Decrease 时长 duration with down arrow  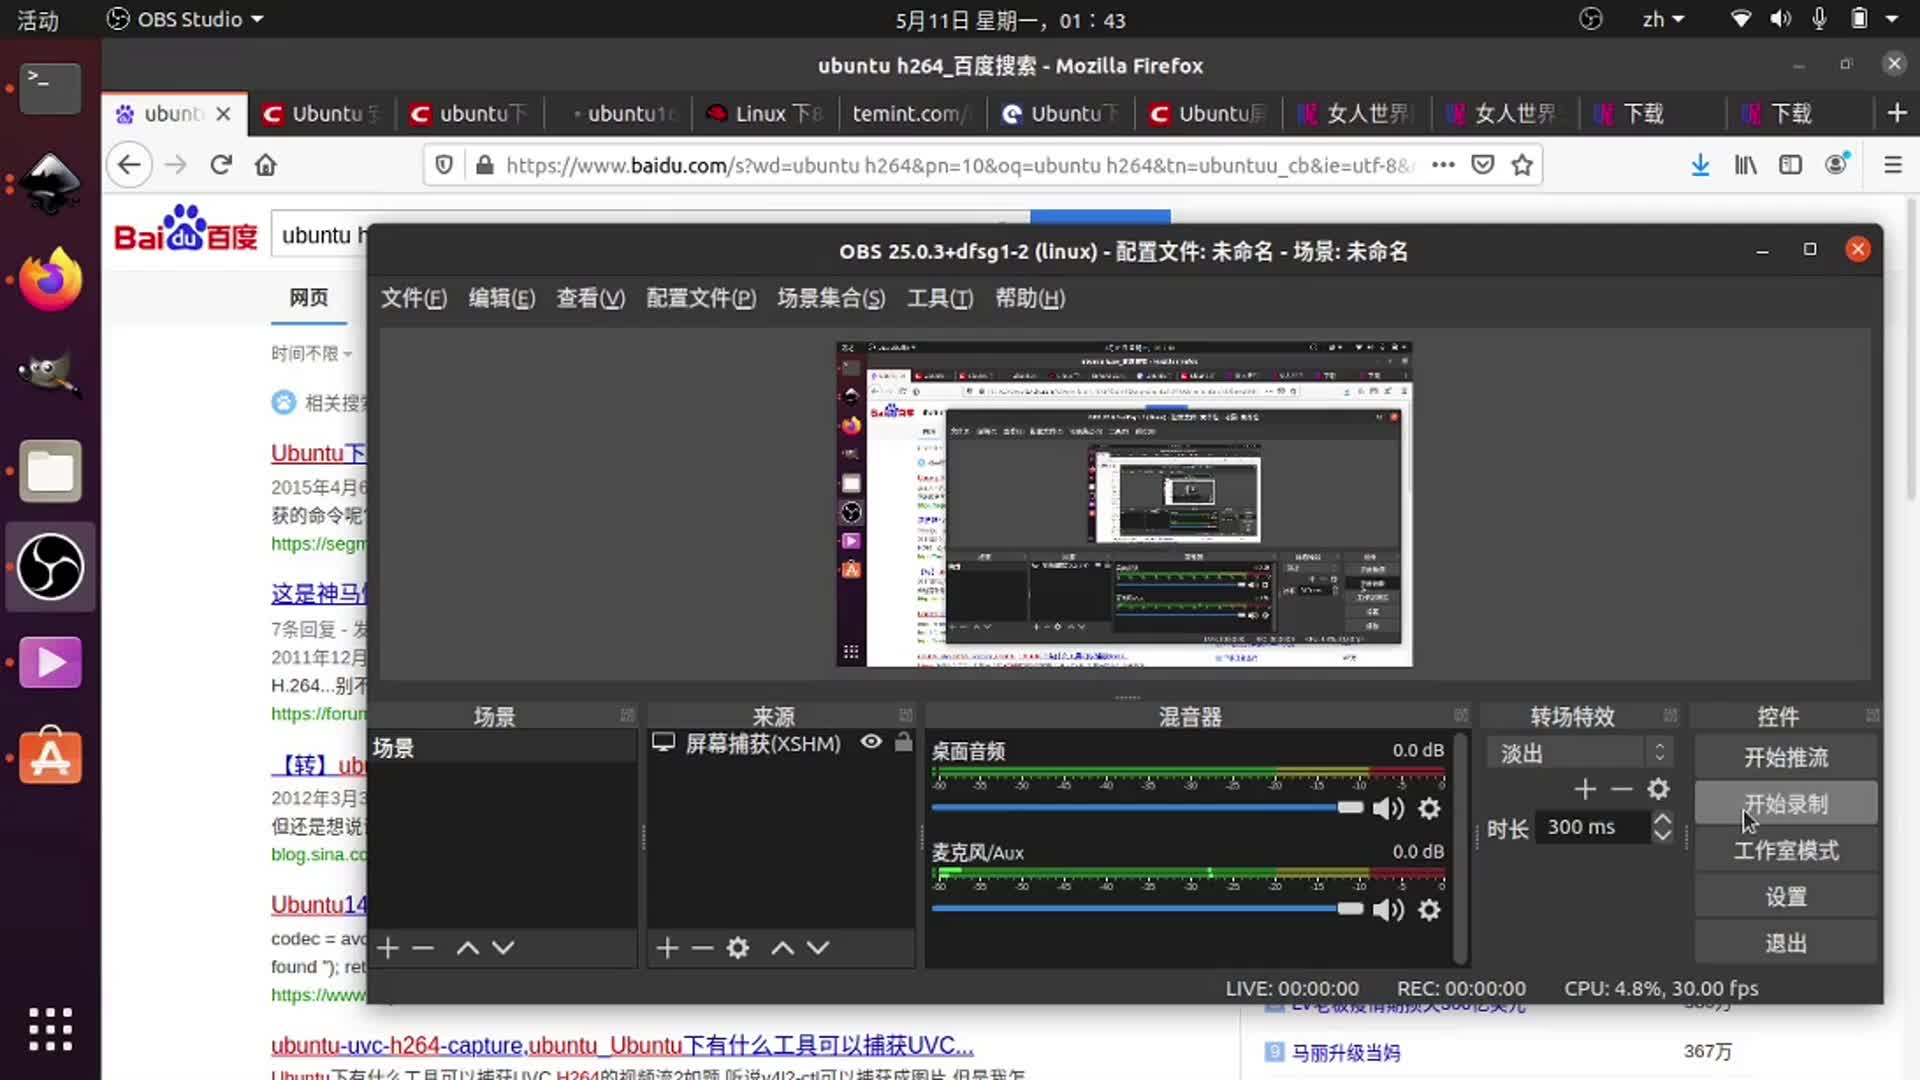click(1662, 835)
